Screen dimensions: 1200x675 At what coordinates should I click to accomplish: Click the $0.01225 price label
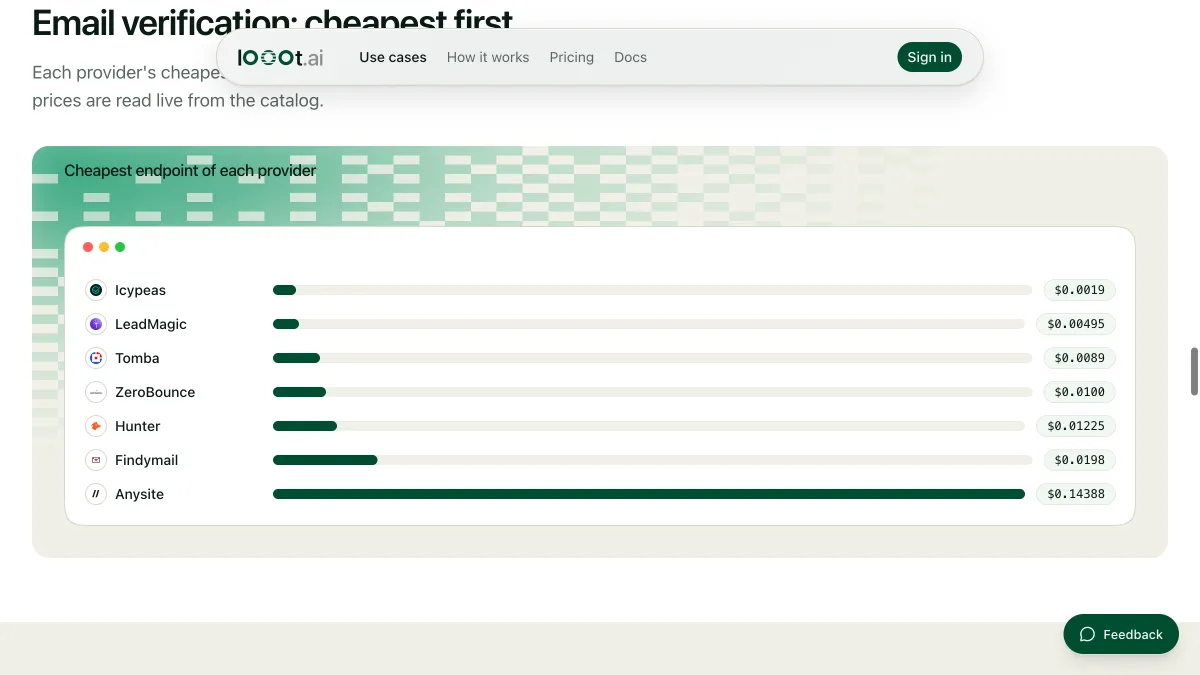[1076, 426]
